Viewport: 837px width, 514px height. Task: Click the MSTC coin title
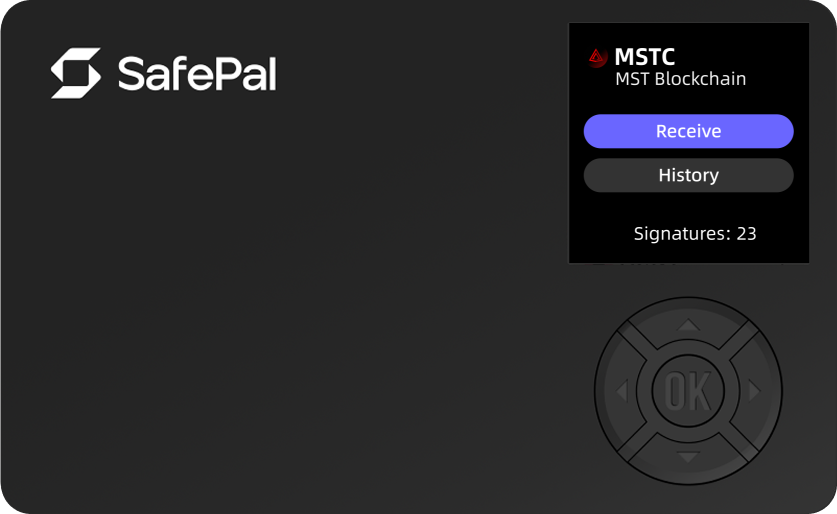coord(645,57)
